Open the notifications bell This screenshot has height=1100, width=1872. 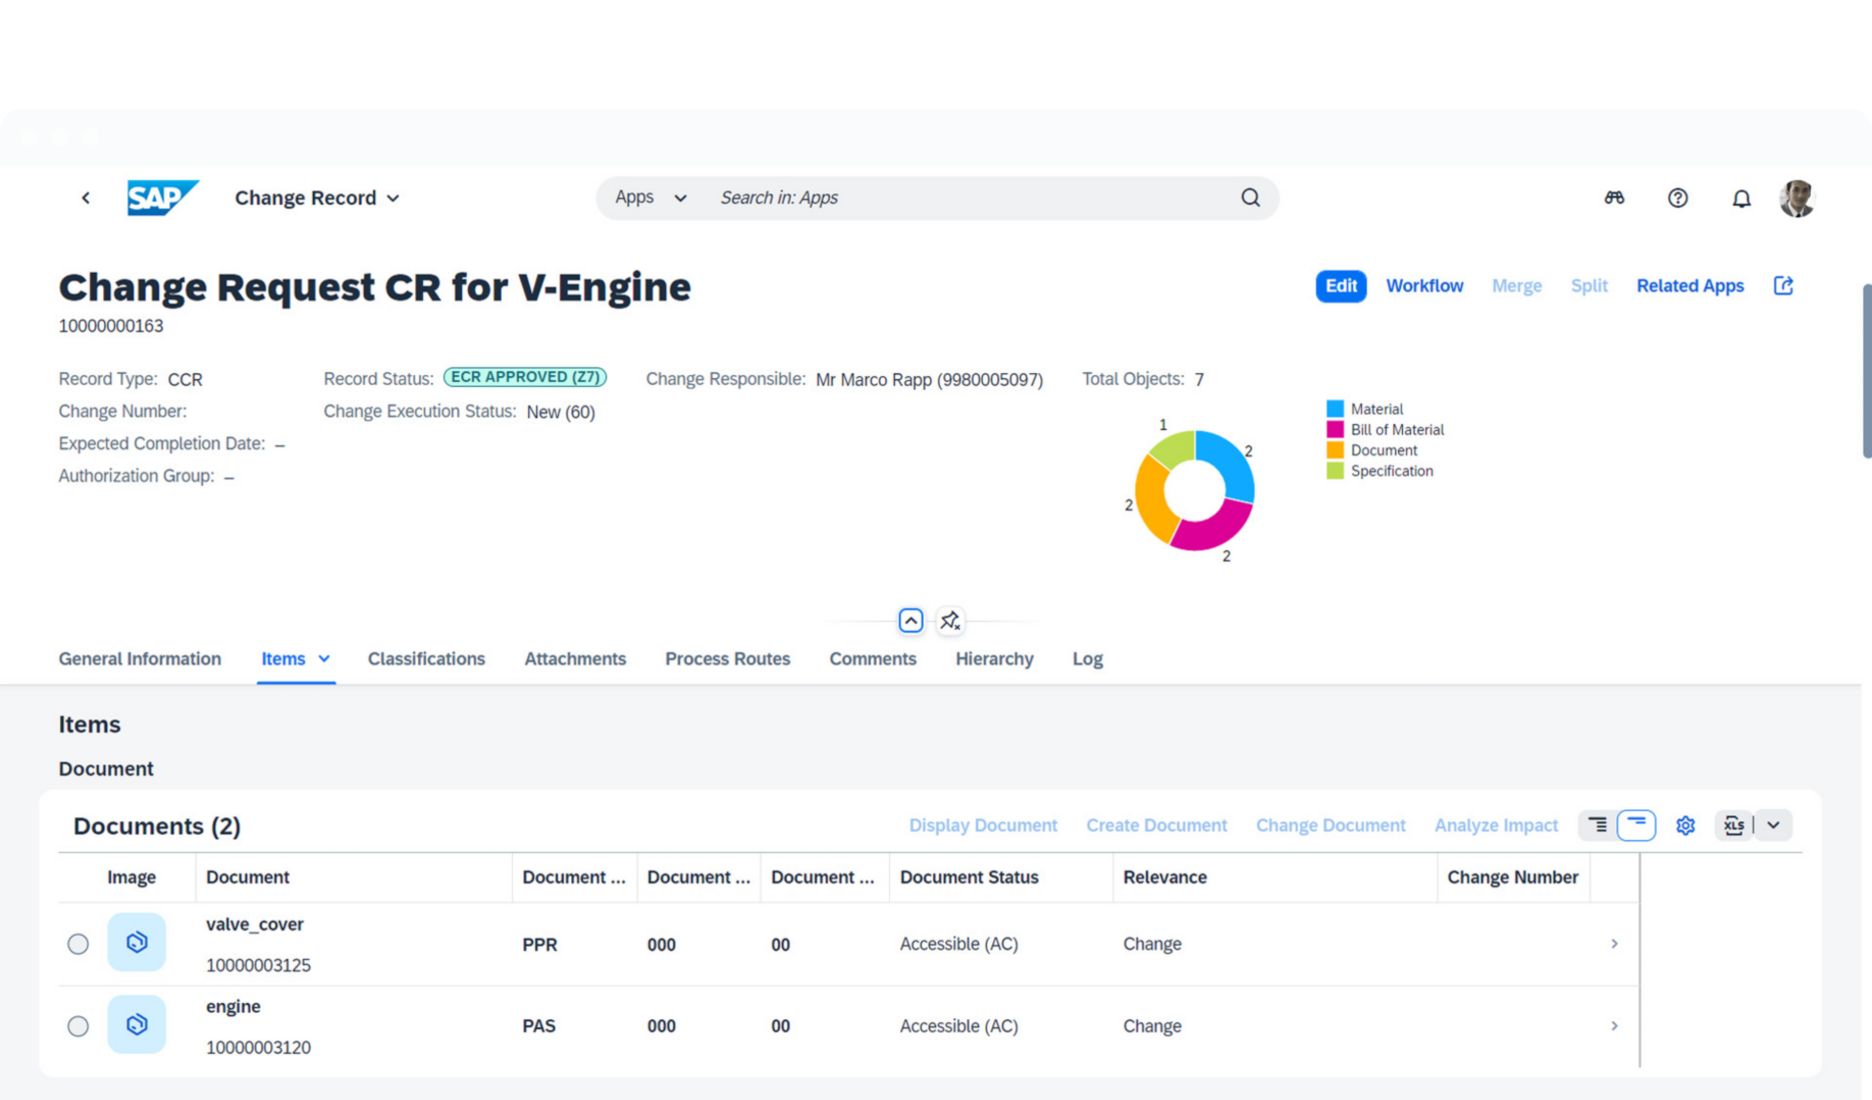coord(1741,198)
